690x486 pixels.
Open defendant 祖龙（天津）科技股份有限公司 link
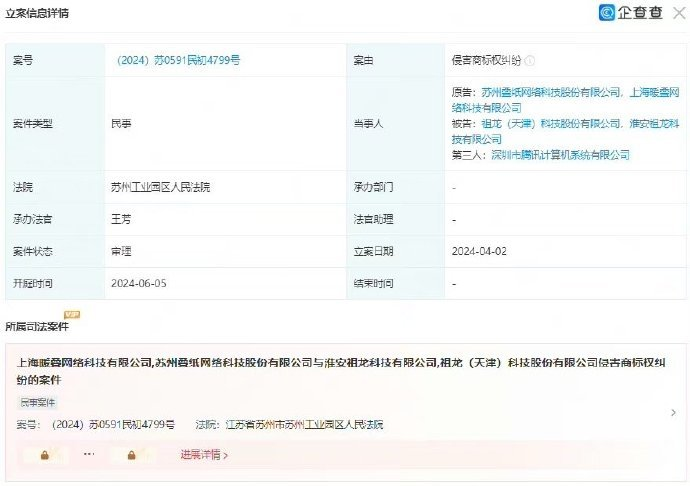pos(551,124)
